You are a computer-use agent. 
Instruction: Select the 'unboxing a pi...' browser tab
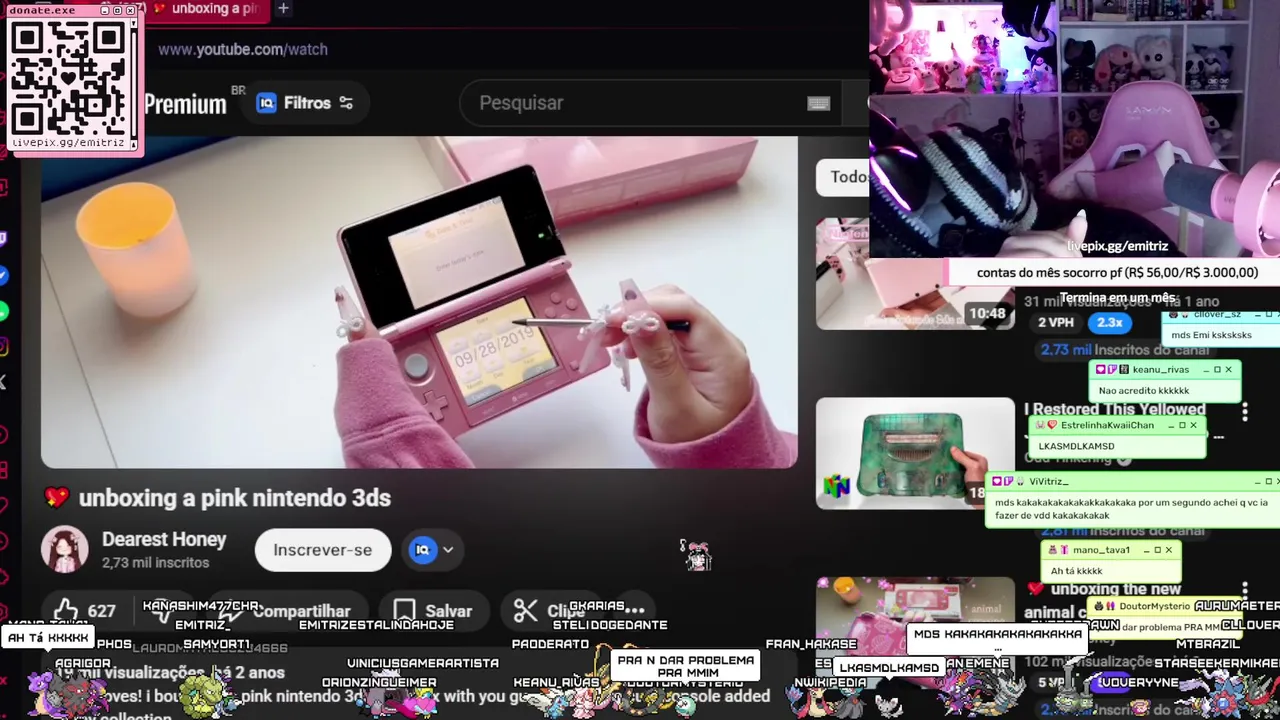click(x=206, y=9)
